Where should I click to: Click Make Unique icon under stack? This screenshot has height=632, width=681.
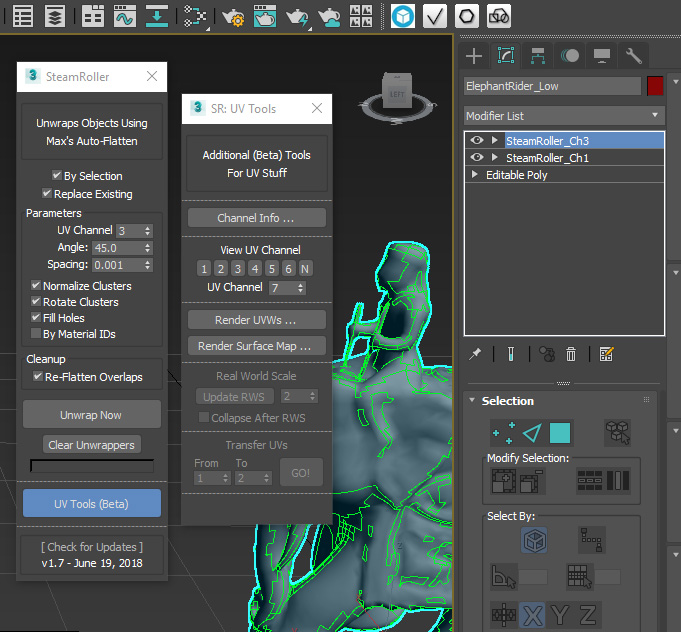pos(547,354)
